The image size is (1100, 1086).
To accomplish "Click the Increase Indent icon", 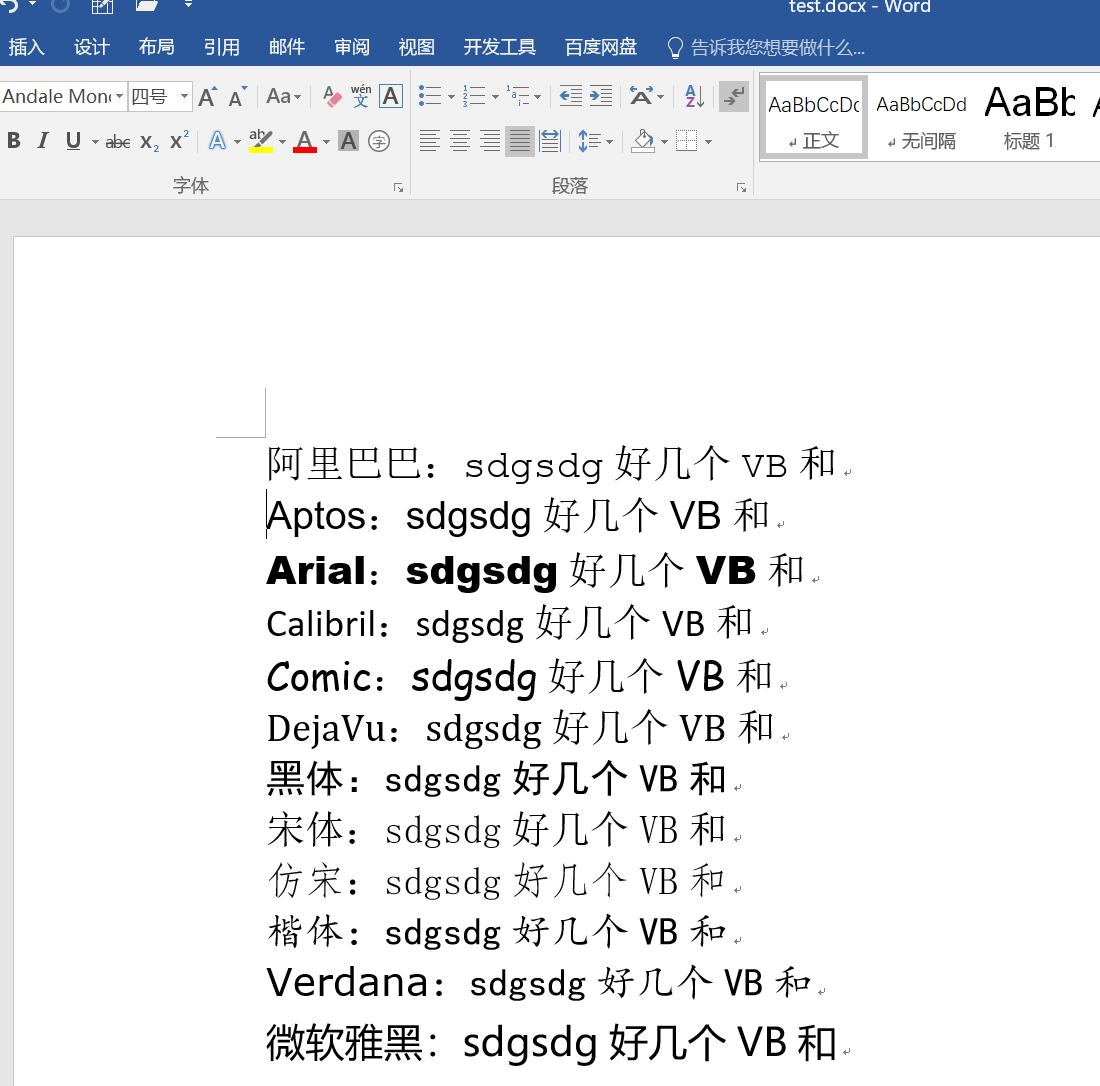I will [601, 96].
